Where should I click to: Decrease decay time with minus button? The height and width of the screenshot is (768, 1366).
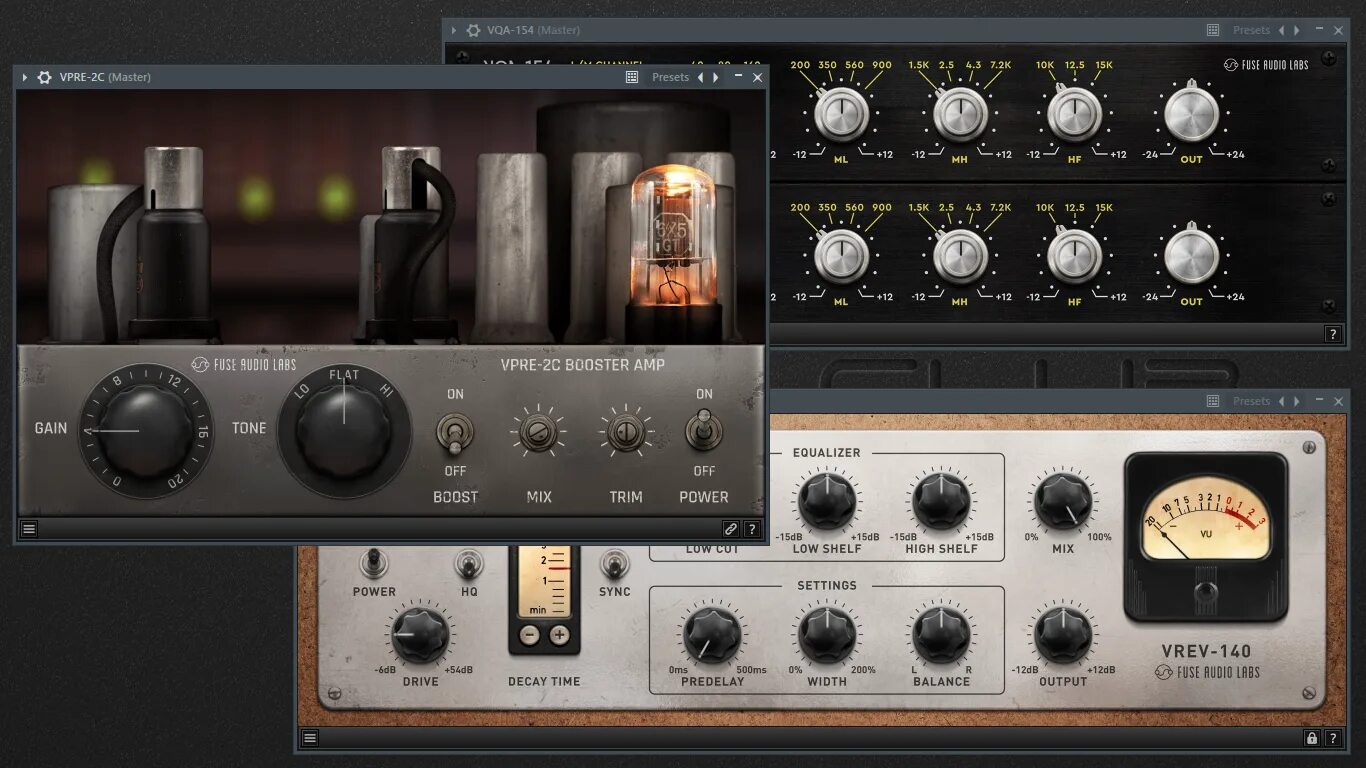[x=530, y=635]
